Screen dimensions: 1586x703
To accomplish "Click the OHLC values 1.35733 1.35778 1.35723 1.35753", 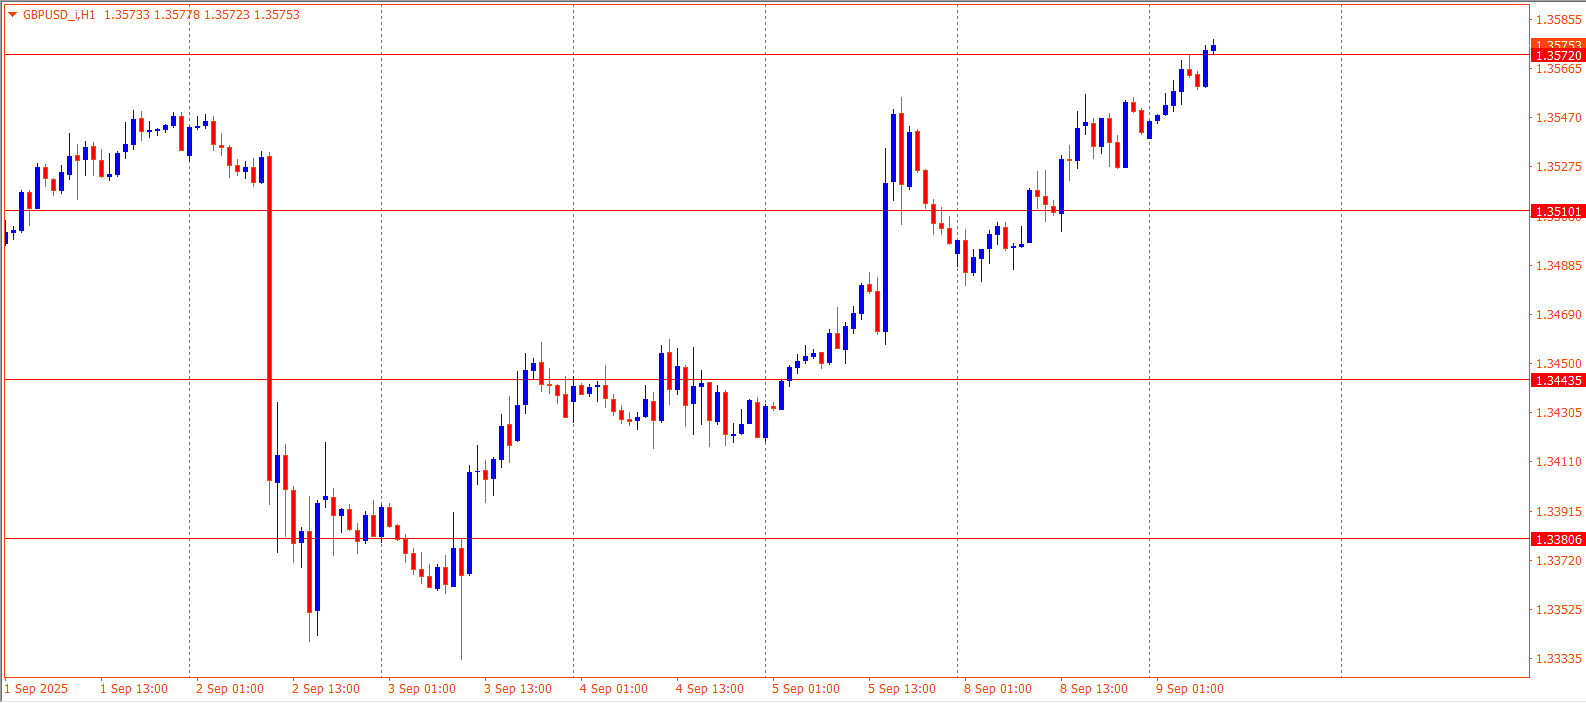I will tap(202, 15).
